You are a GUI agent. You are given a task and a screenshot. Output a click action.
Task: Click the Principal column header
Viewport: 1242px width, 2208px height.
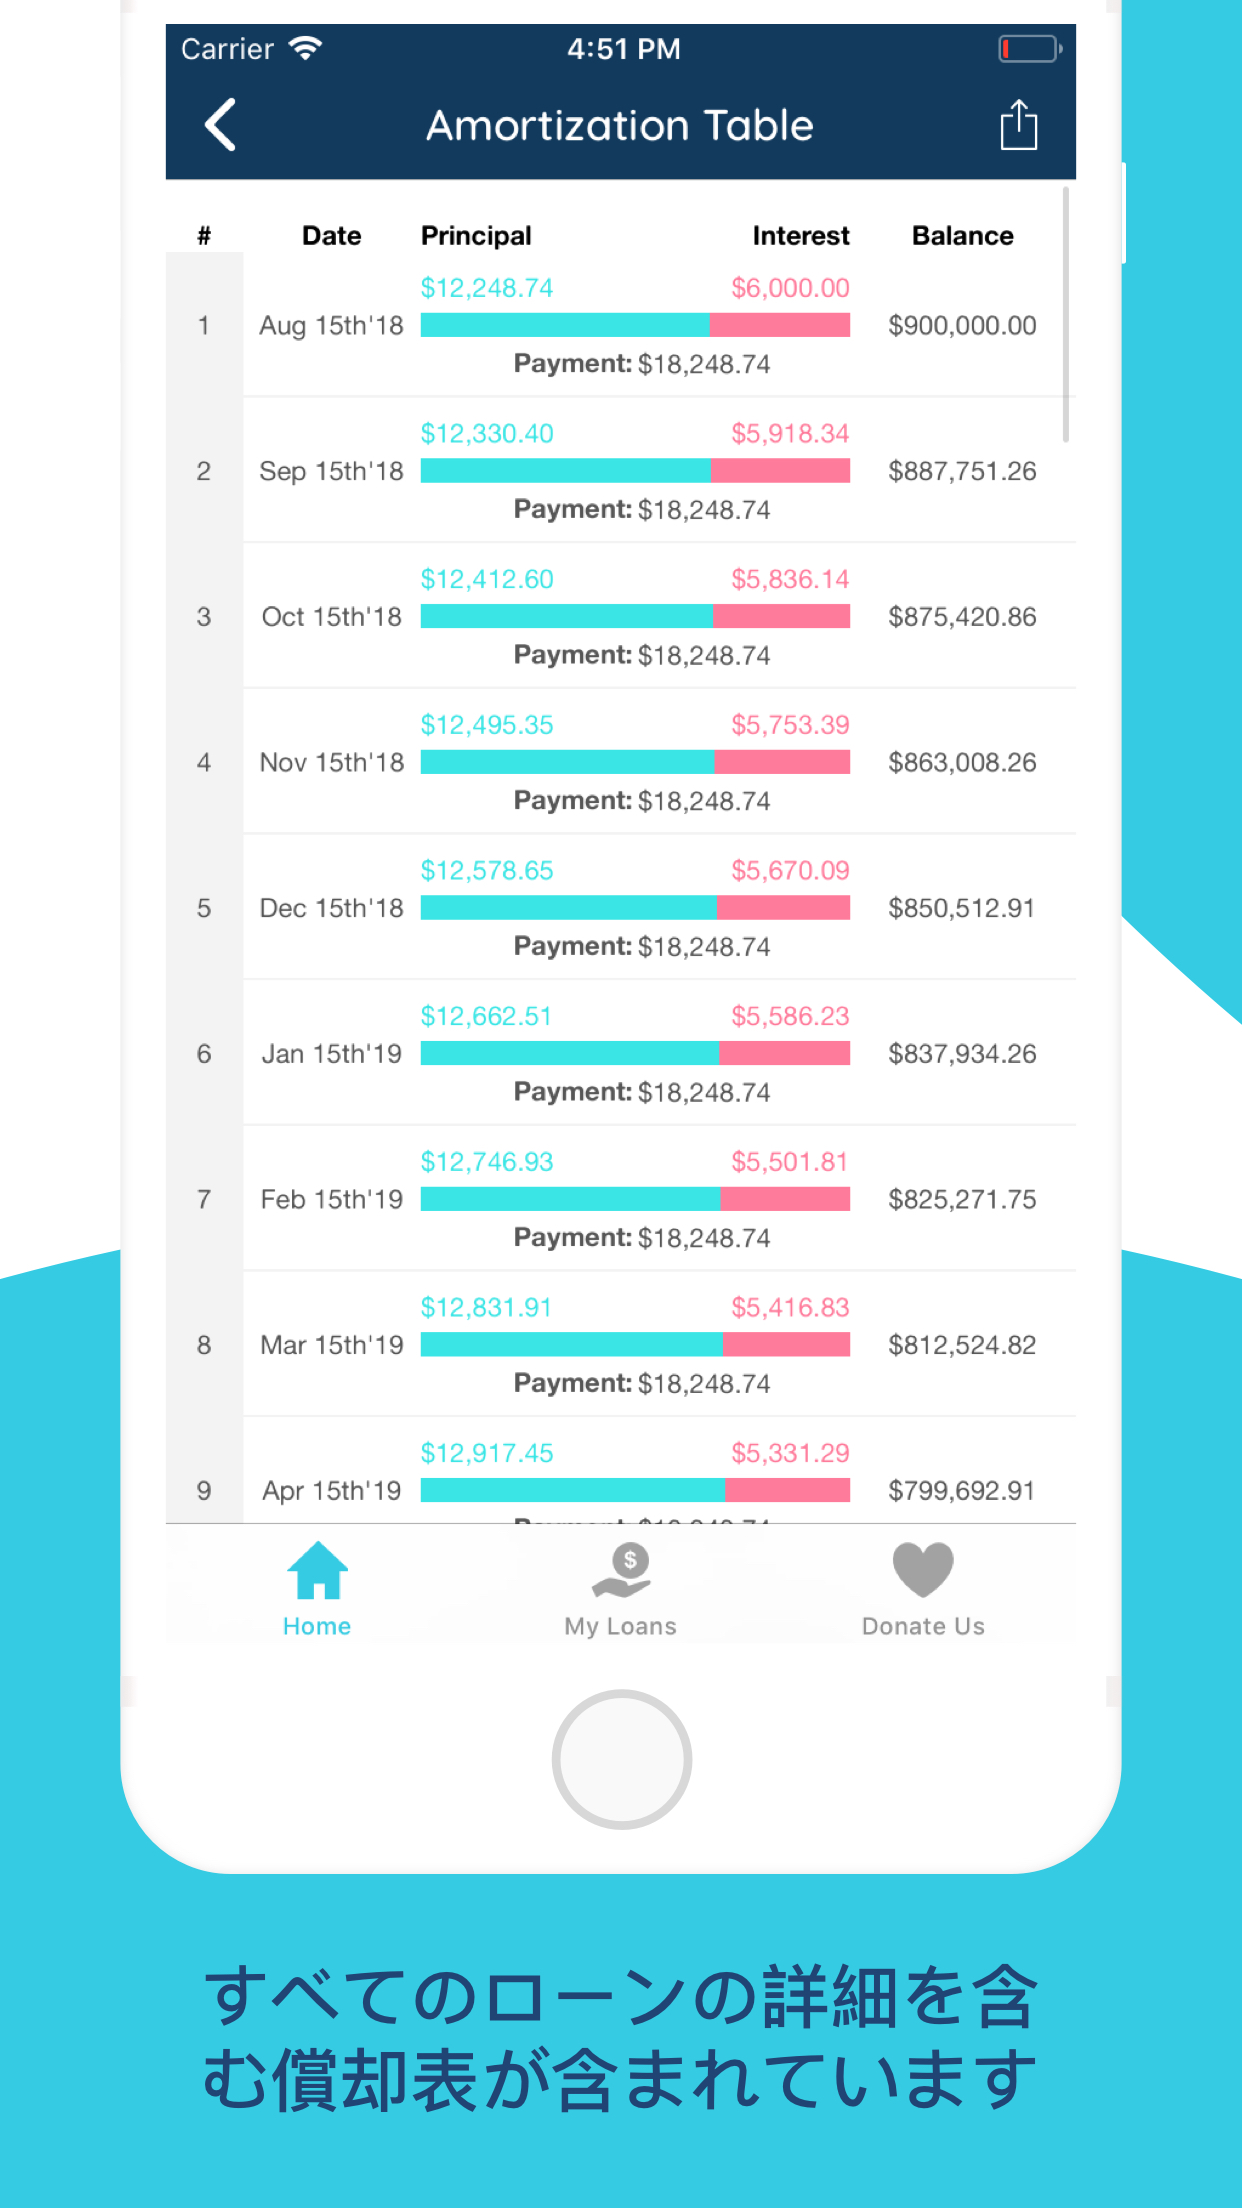tap(476, 236)
